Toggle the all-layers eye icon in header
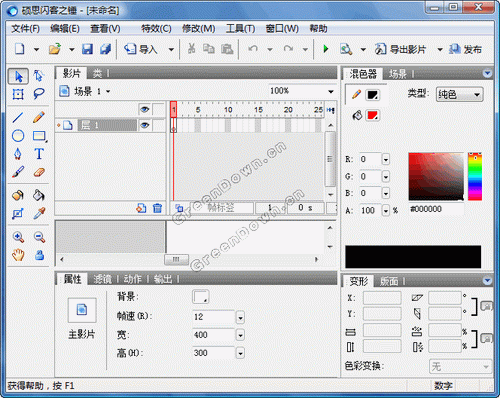Screen dimensions: 500x398 coord(144,109)
